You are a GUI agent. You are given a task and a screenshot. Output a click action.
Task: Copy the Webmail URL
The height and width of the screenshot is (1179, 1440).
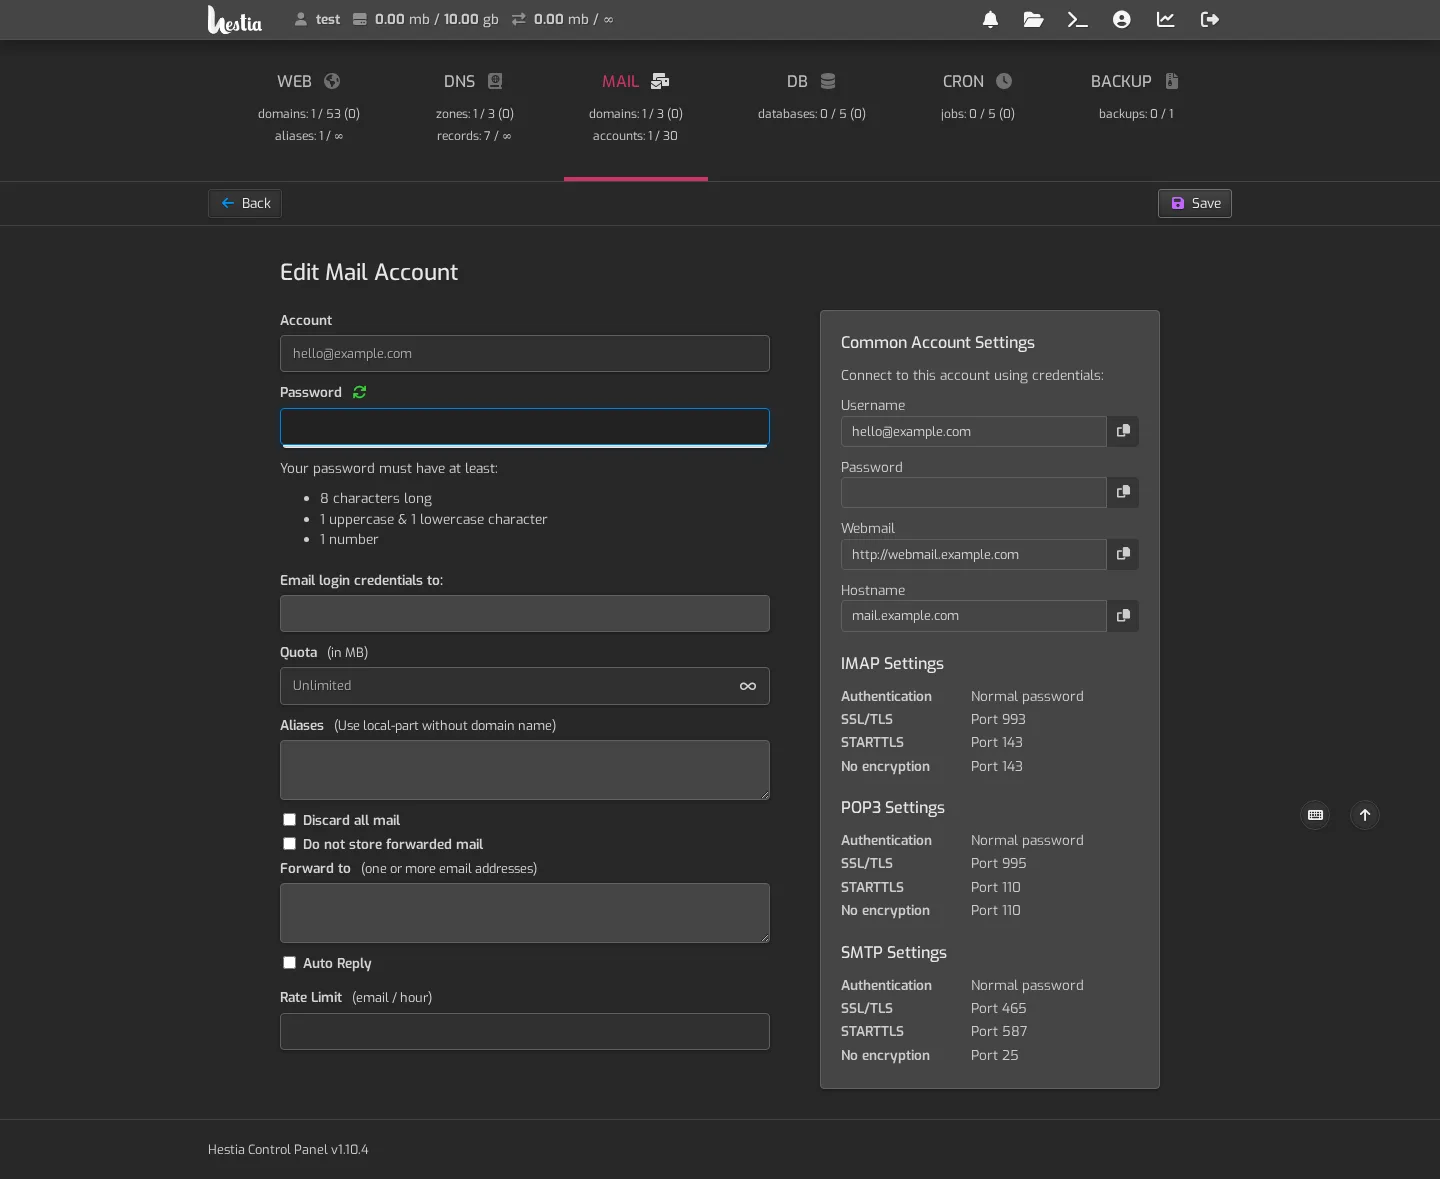(x=1123, y=554)
